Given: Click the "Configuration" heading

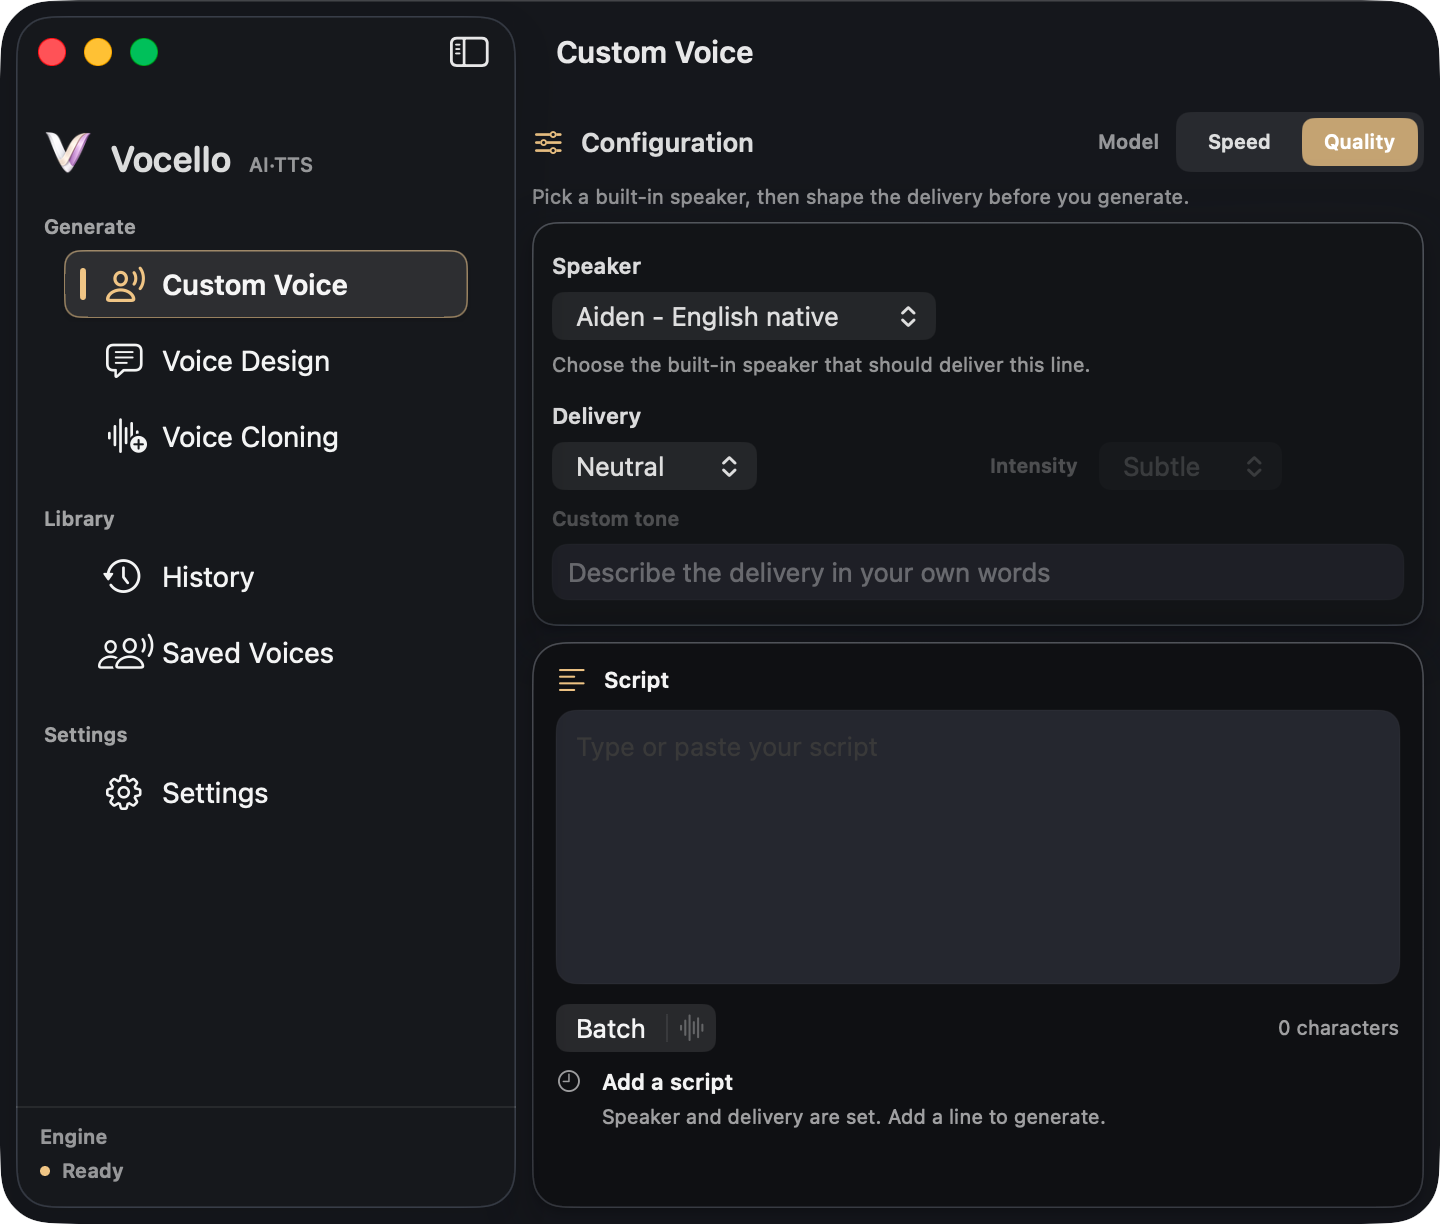Looking at the screenshot, I should 667,142.
